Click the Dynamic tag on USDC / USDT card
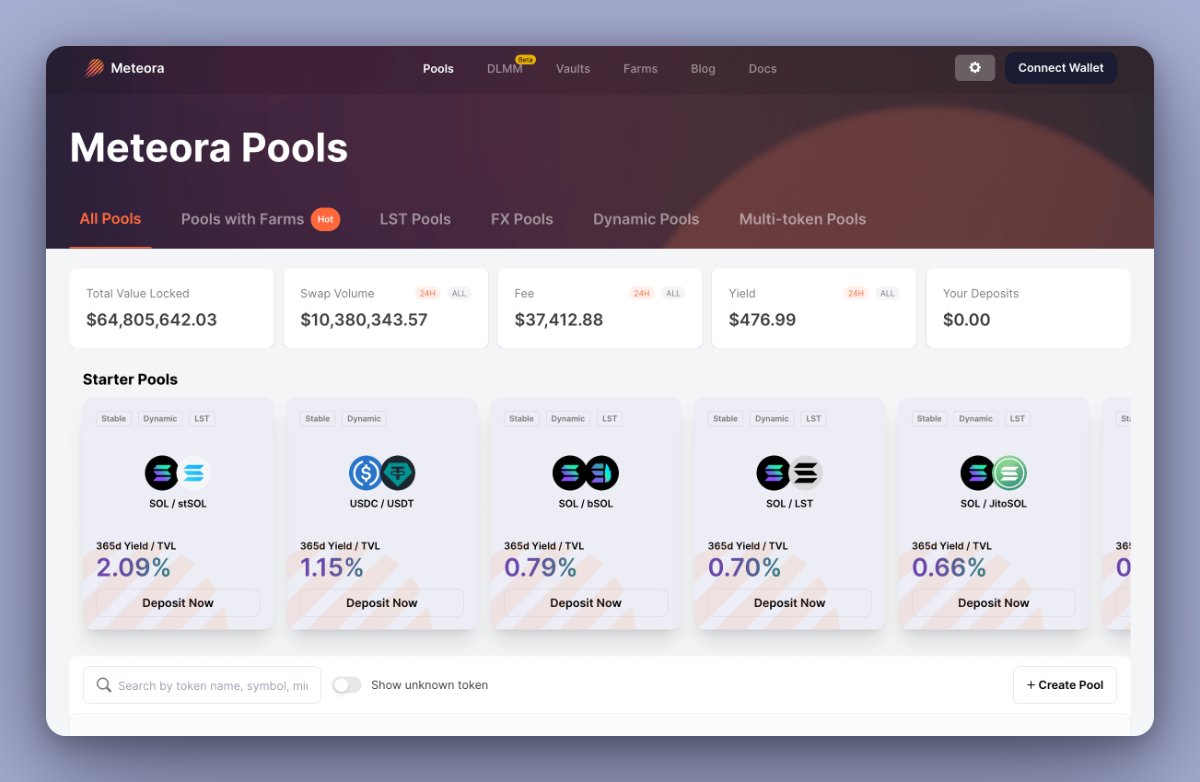The image size is (1200, 782). coord(364,419)
